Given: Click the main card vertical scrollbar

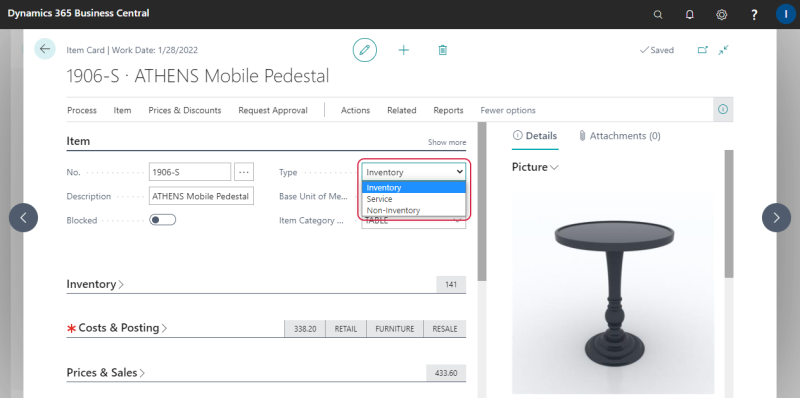Looking at the screenshot, I should click(x=482, y=201).
